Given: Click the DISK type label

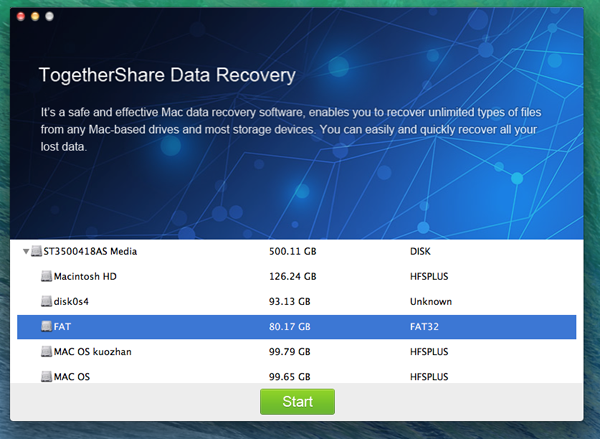Looking at the screenshot, I should click(420, 251).
